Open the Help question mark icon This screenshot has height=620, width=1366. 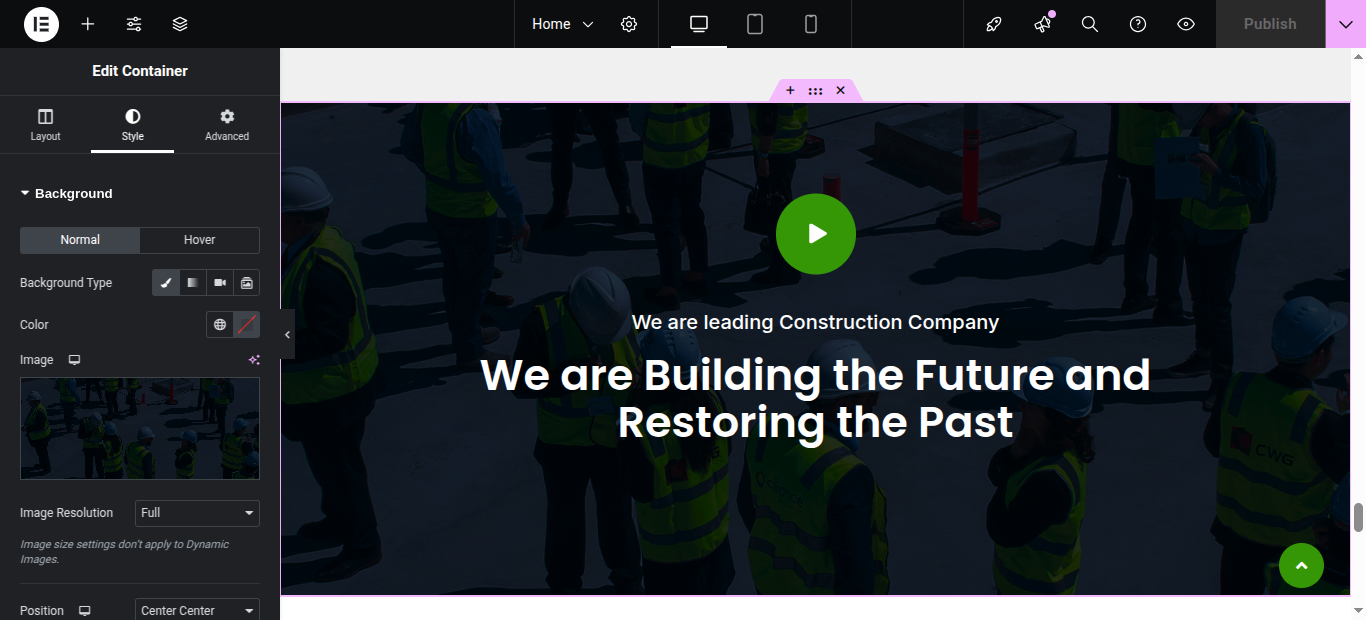point(1138,24)
